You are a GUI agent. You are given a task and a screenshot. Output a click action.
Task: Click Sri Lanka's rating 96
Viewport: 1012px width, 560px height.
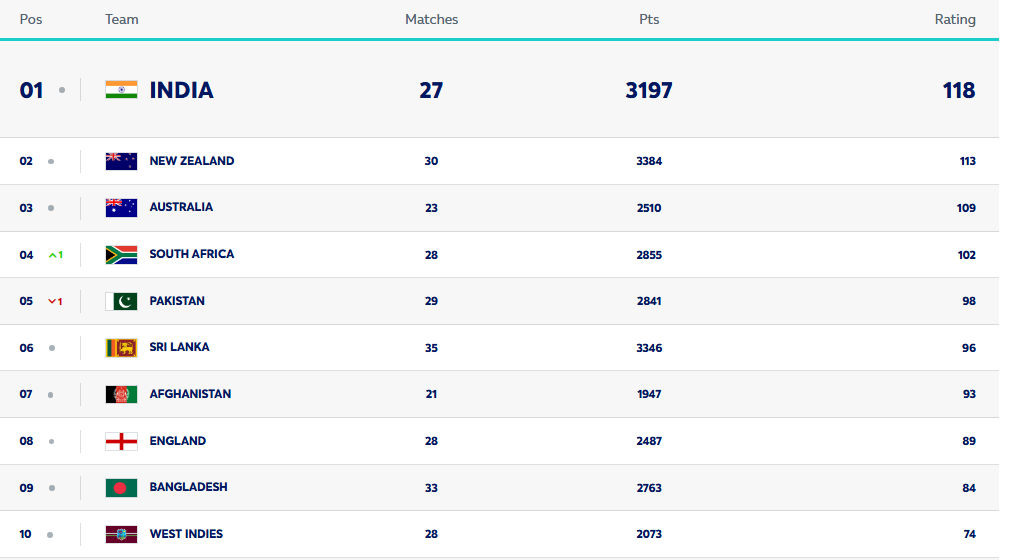969,348
